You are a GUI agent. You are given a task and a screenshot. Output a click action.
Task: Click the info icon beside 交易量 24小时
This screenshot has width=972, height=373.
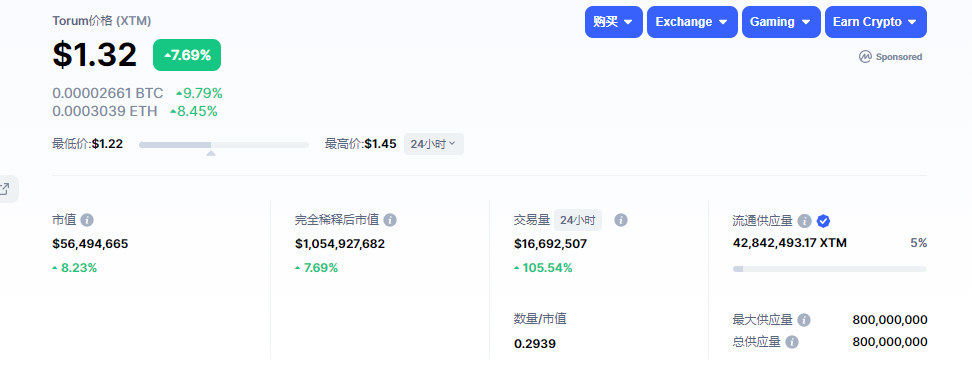point(621,220)
